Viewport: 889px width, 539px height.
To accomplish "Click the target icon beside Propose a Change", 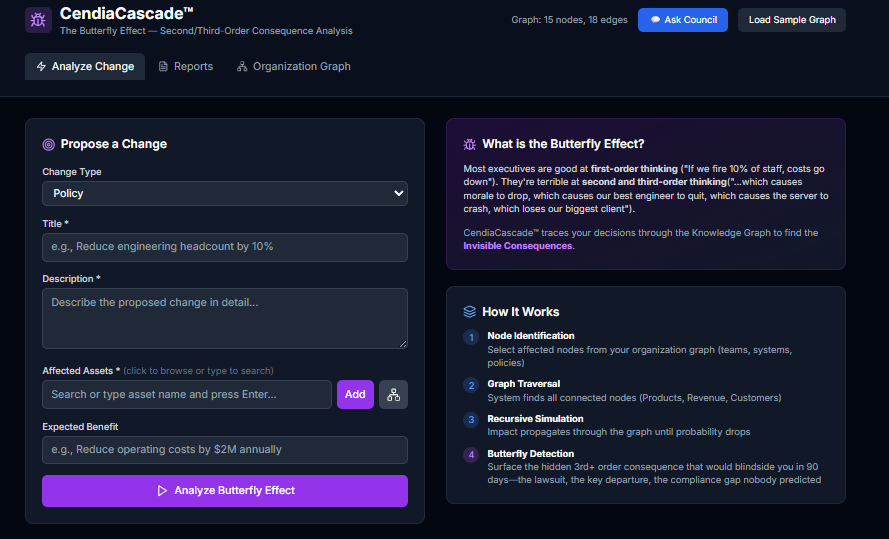I will 49,144.
